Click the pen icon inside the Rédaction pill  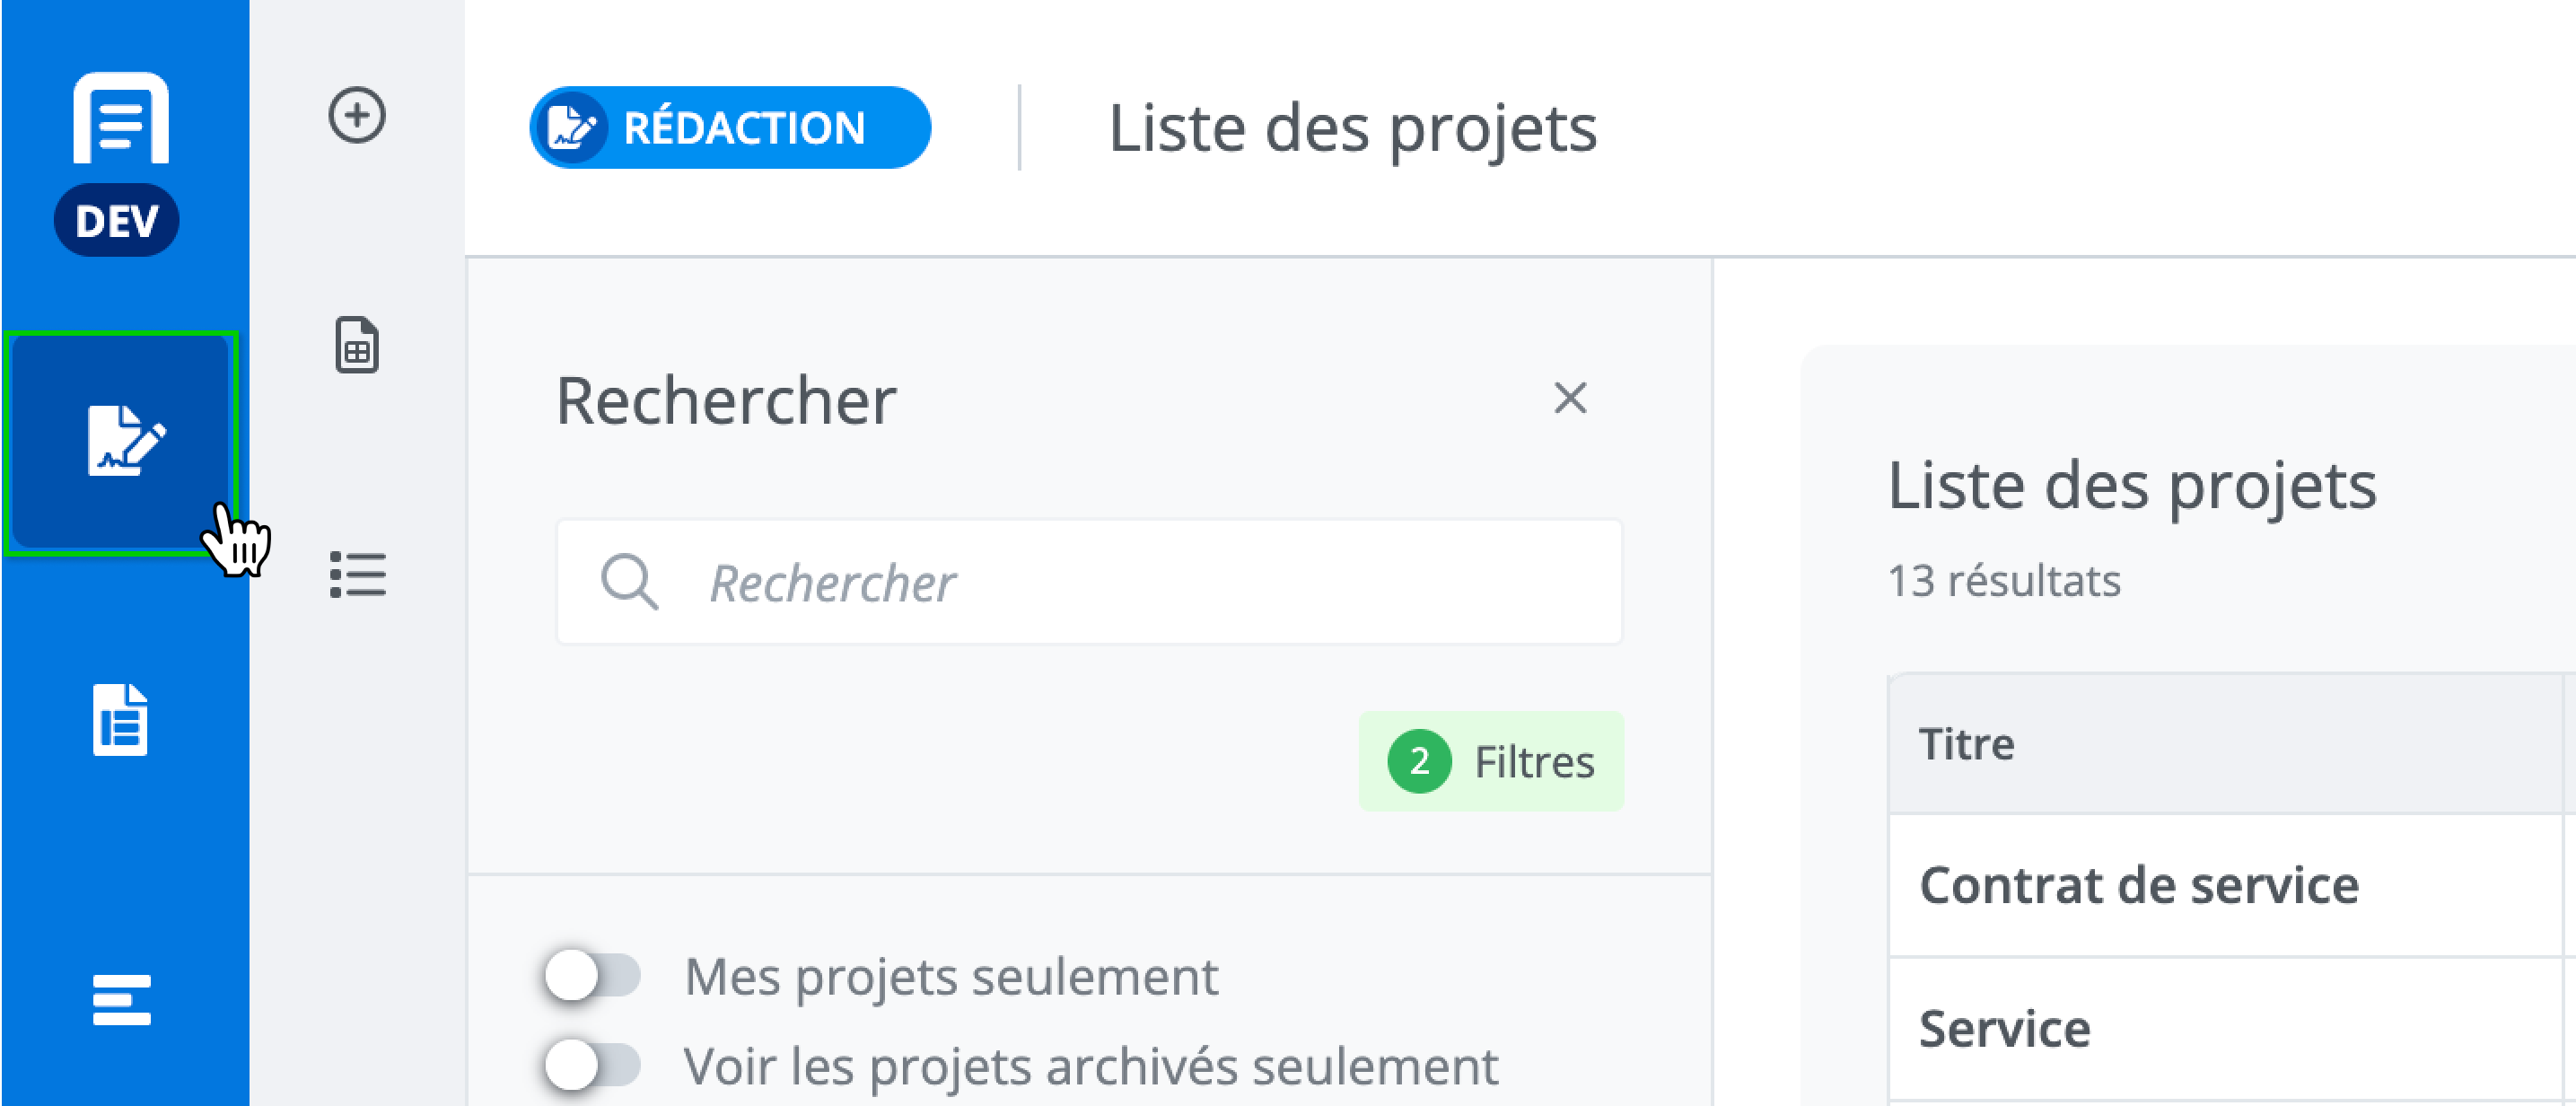tap(572, 128)
